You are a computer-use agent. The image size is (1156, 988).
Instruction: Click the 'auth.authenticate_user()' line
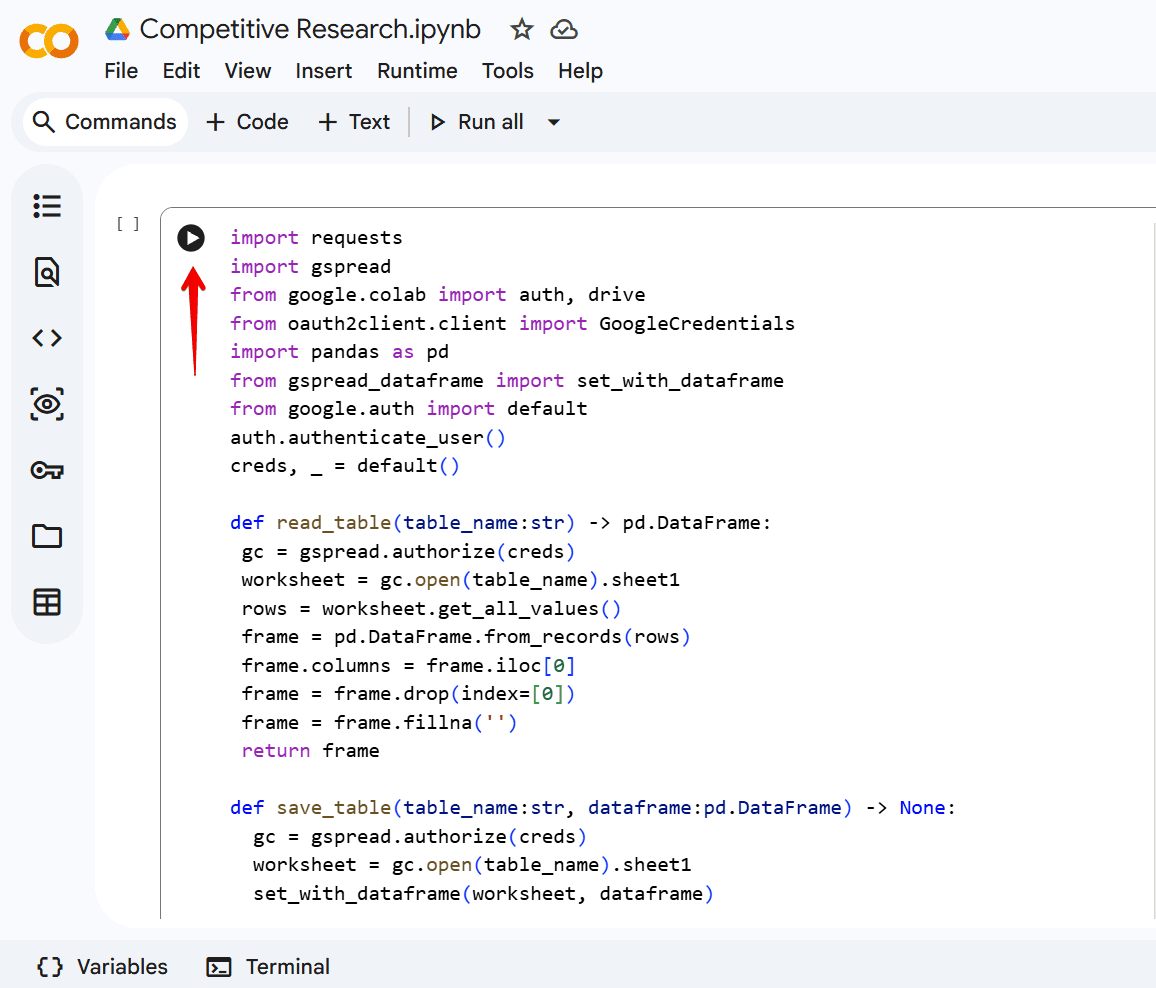pos(368,437)
